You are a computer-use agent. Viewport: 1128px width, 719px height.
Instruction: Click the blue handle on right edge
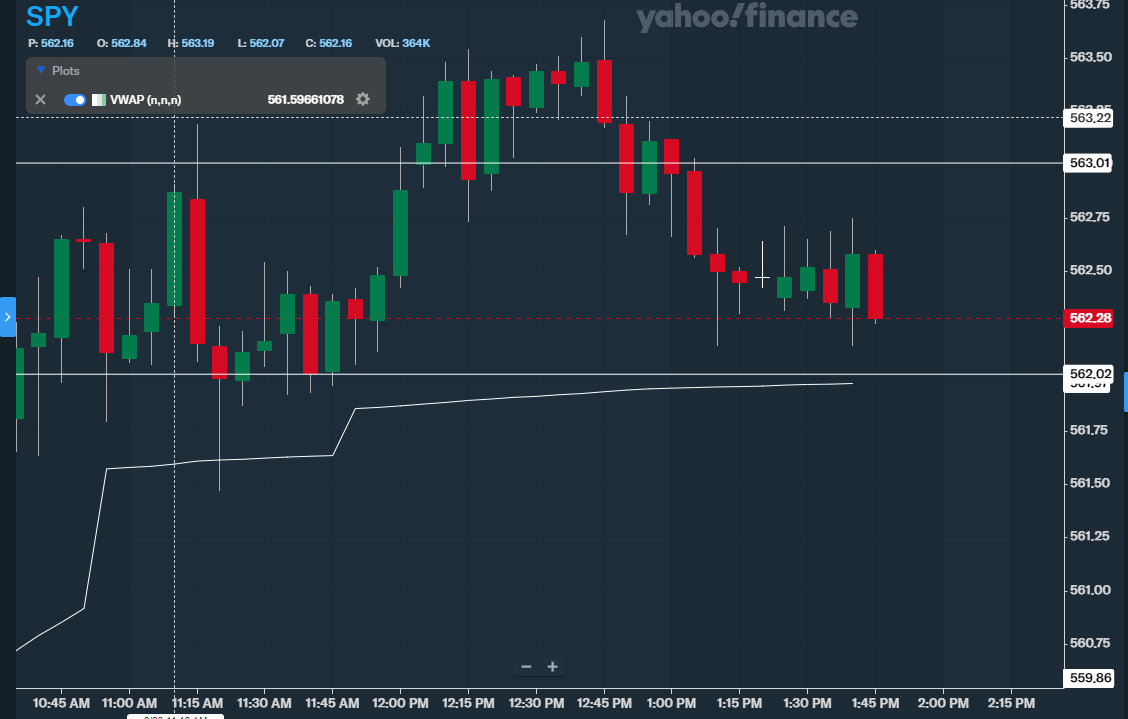point(1125,392)
